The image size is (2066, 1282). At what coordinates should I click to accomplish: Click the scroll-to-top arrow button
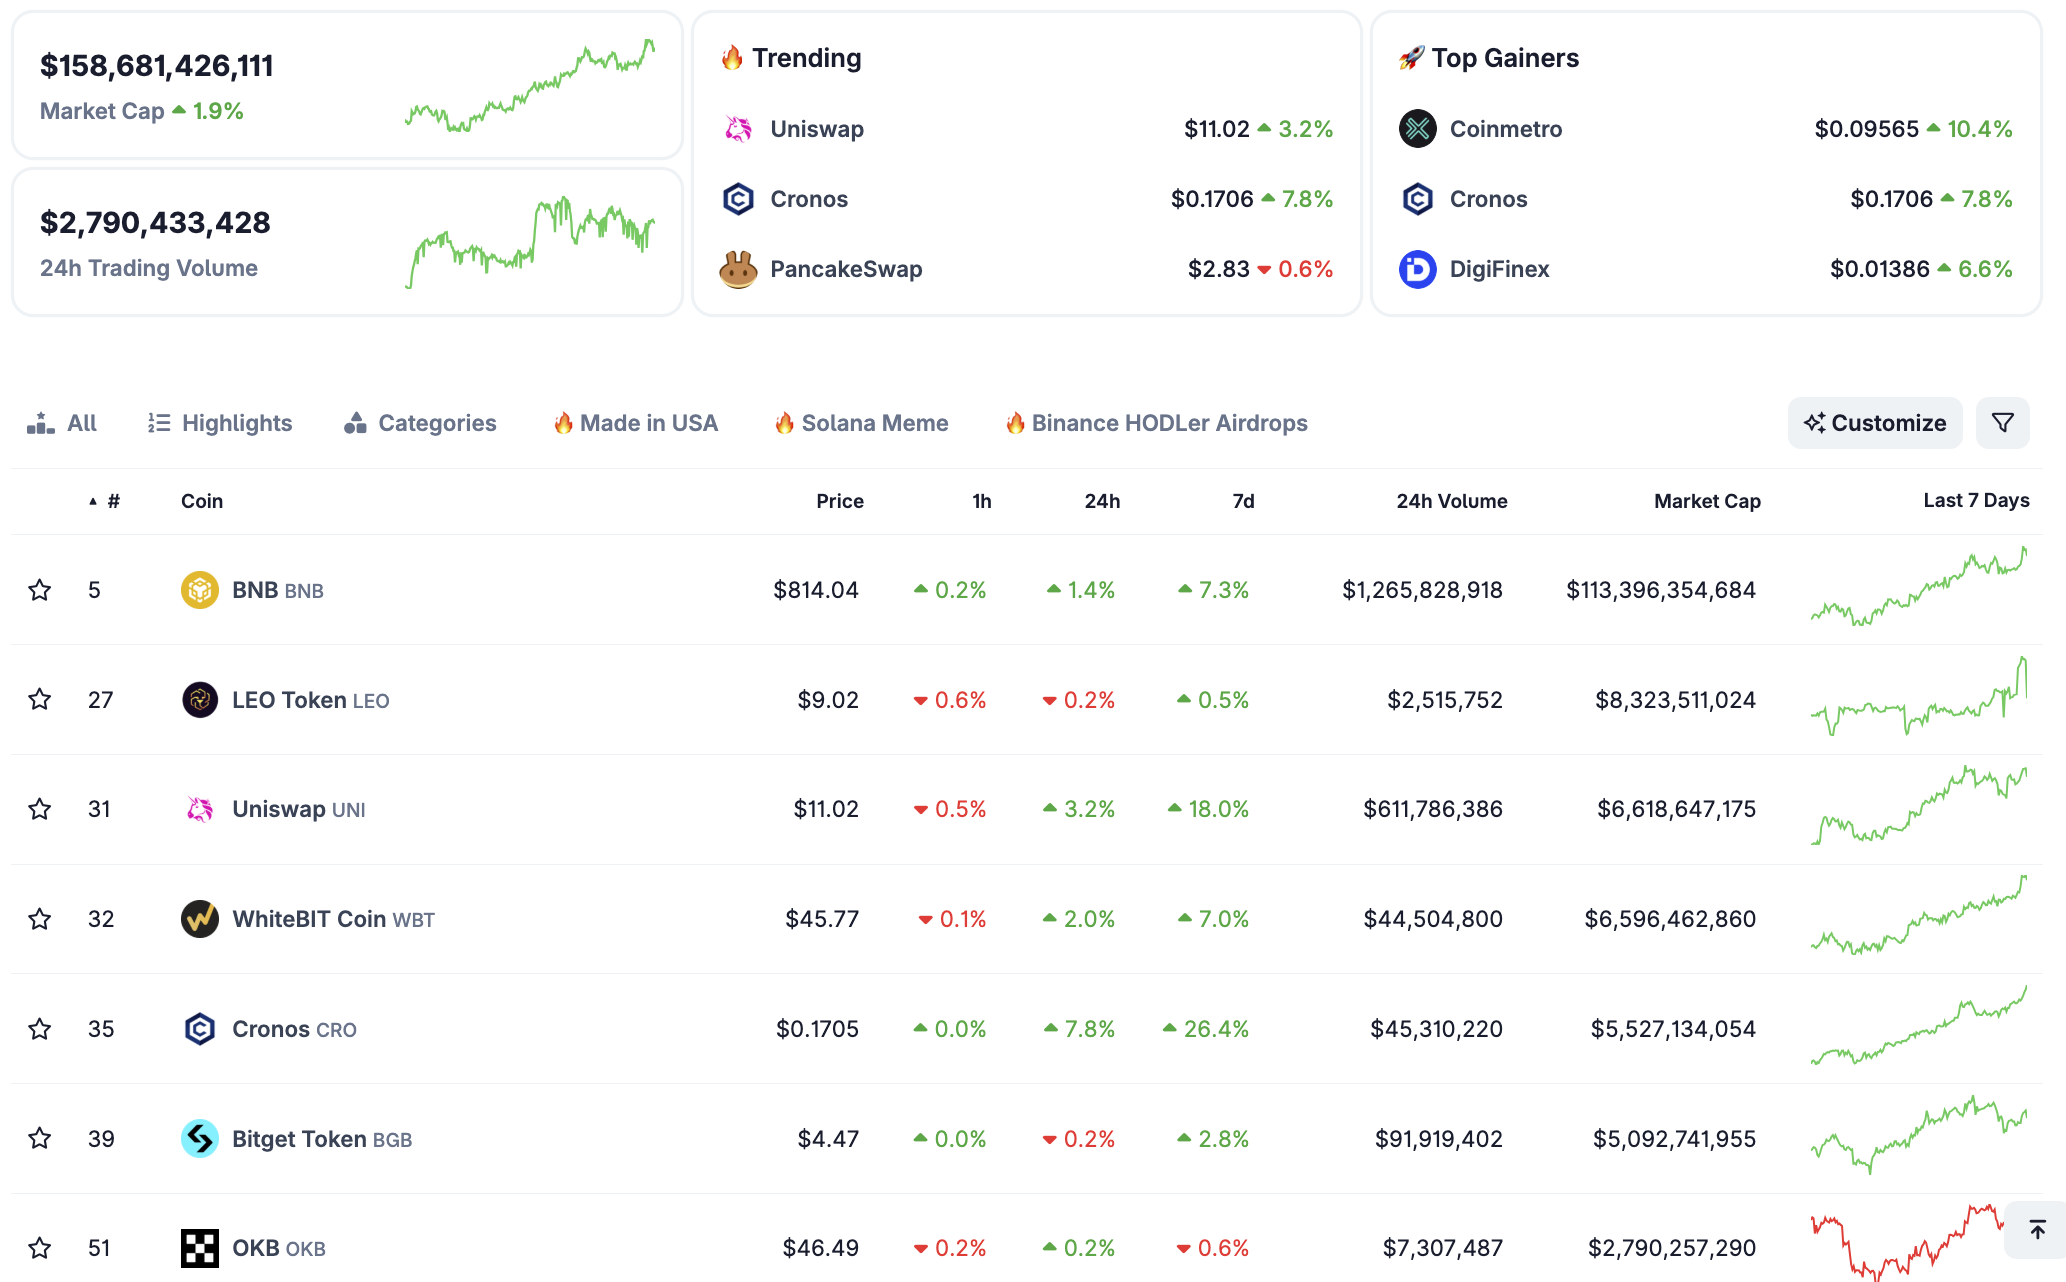click(x=2037, y=1230)
